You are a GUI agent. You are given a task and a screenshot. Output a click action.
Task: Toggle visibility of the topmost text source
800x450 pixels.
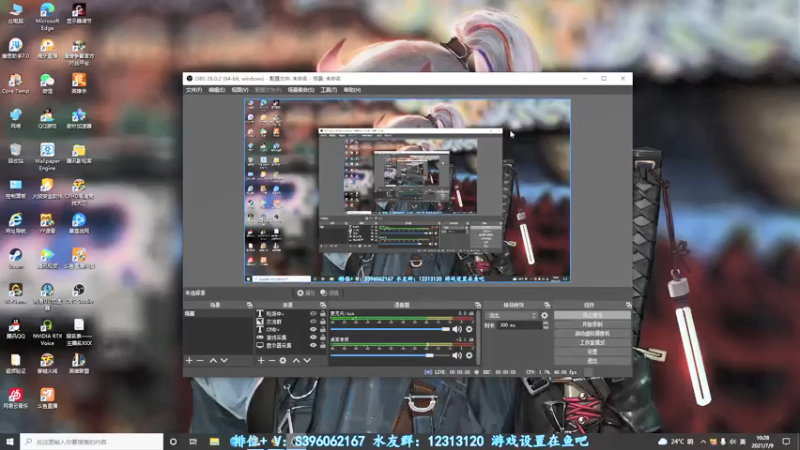click(x=313, y=314)
